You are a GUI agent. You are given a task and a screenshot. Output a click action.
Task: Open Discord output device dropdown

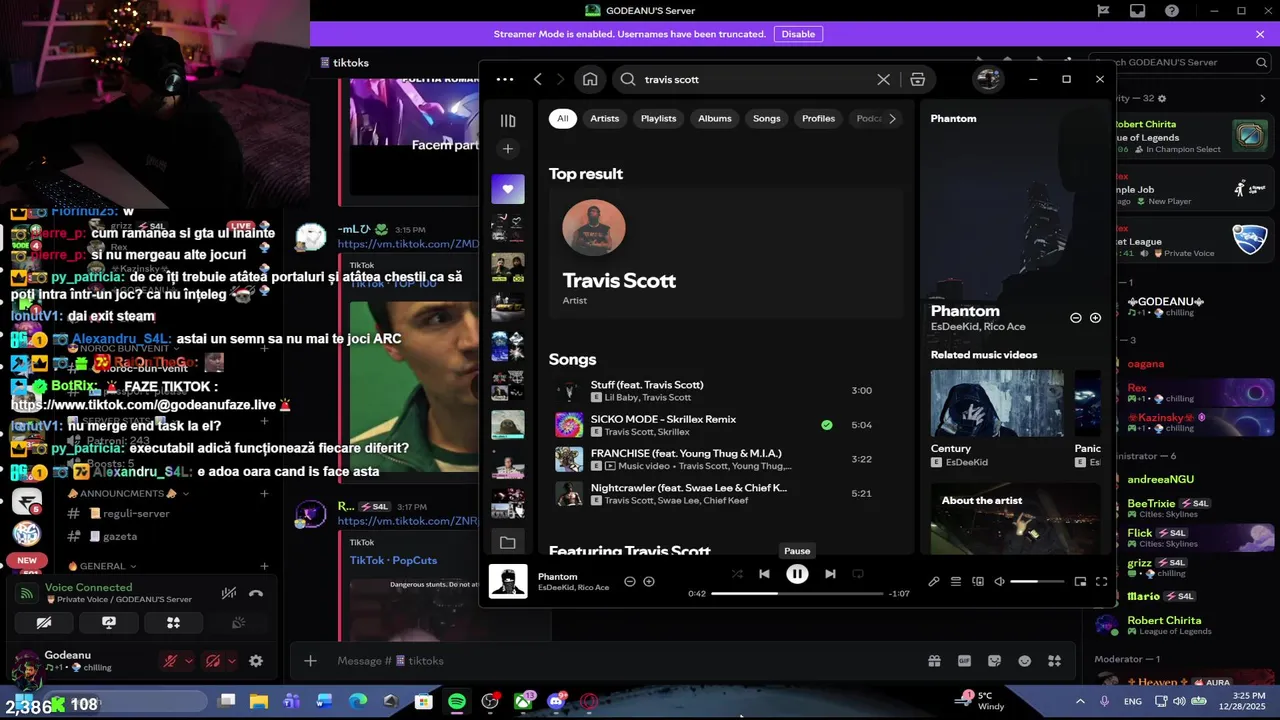(231, 661)
